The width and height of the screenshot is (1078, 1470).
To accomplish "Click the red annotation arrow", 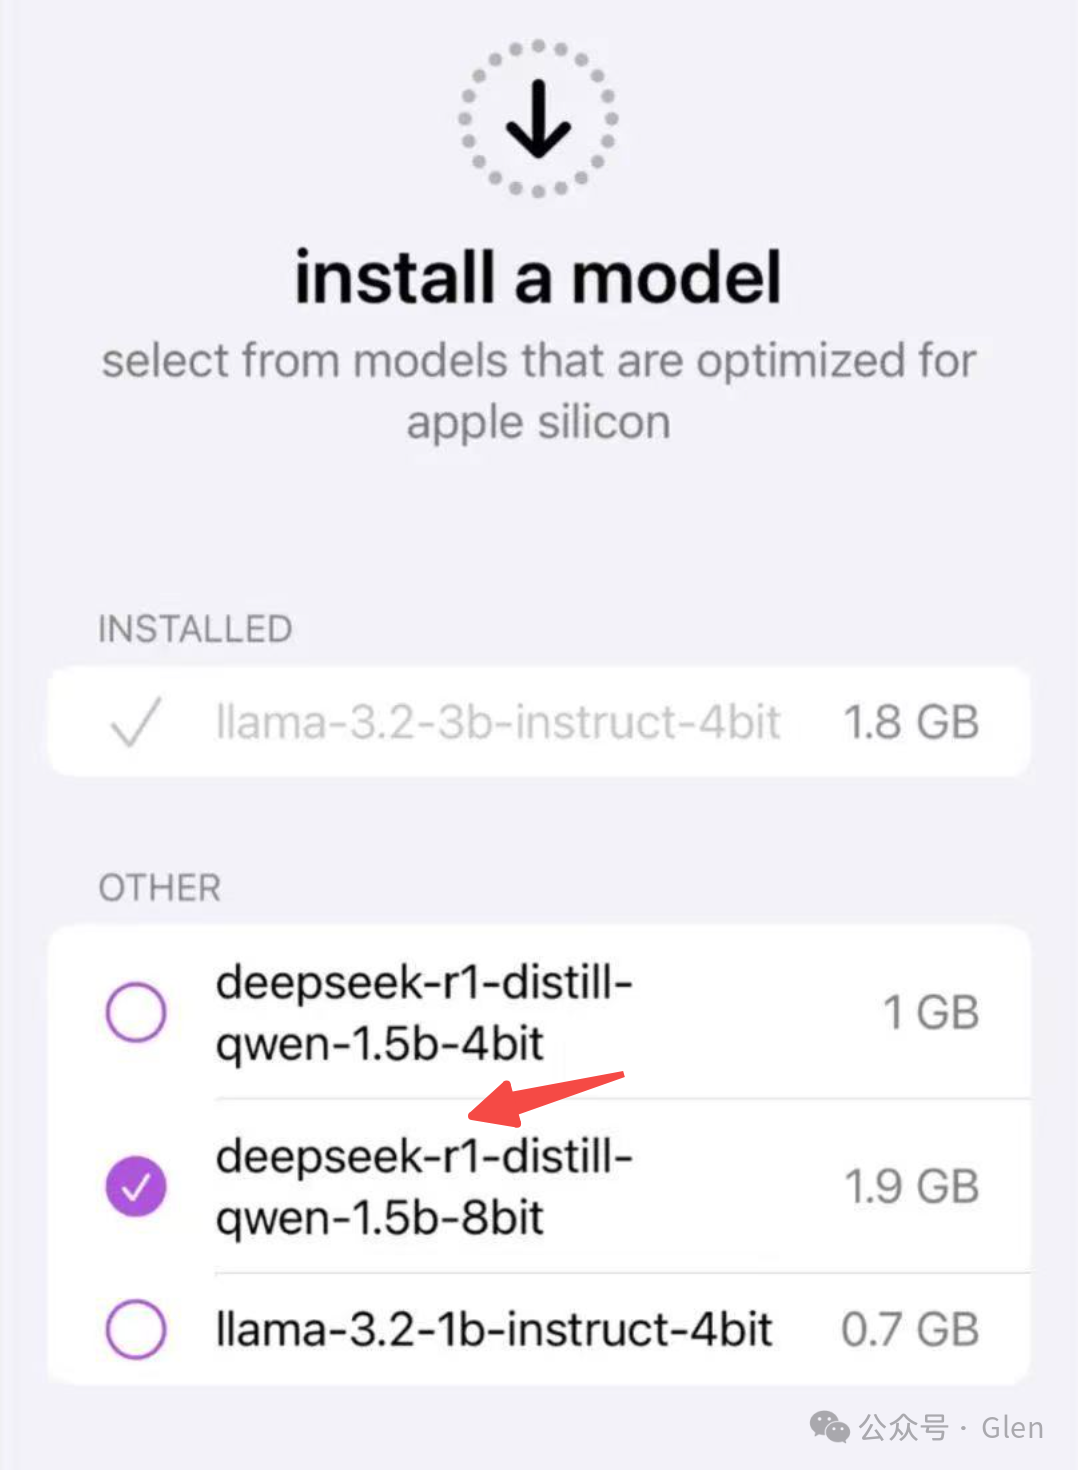I will 545,1095.
